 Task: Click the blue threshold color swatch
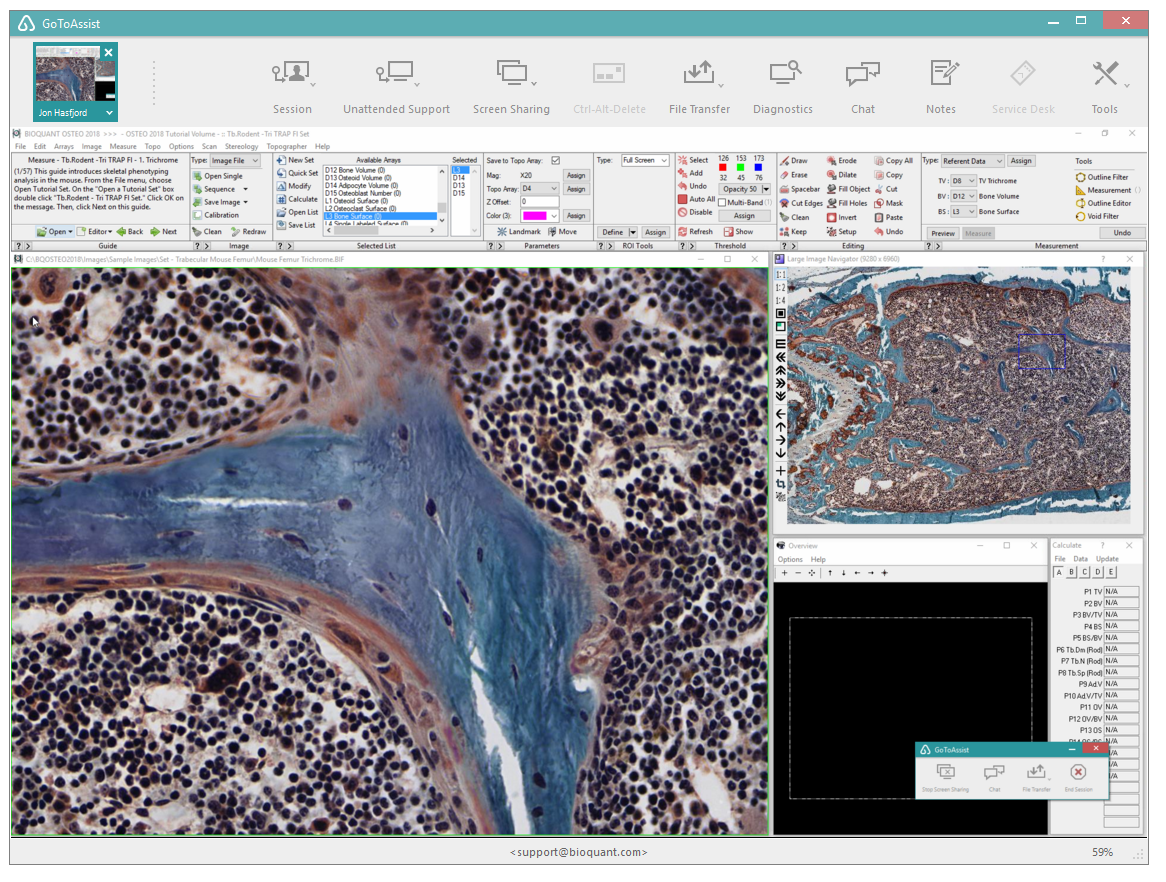pyautogui.click(x=758, y=168)
